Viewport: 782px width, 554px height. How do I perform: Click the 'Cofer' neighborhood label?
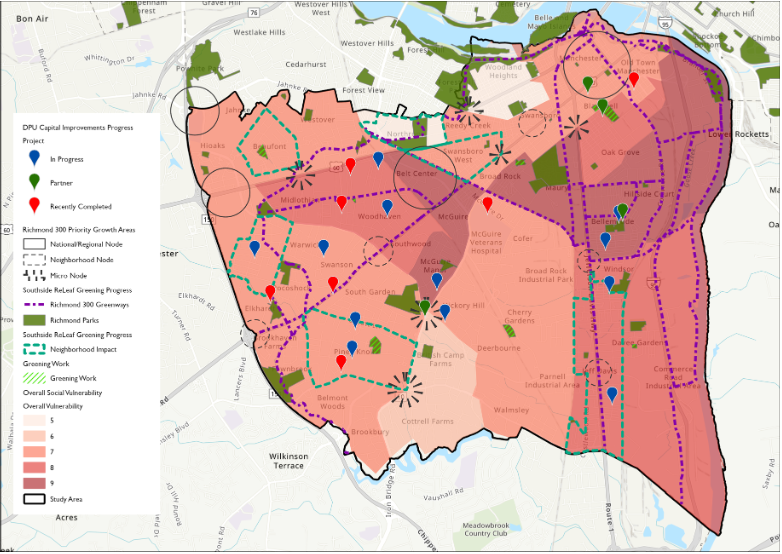pos(523,238)
